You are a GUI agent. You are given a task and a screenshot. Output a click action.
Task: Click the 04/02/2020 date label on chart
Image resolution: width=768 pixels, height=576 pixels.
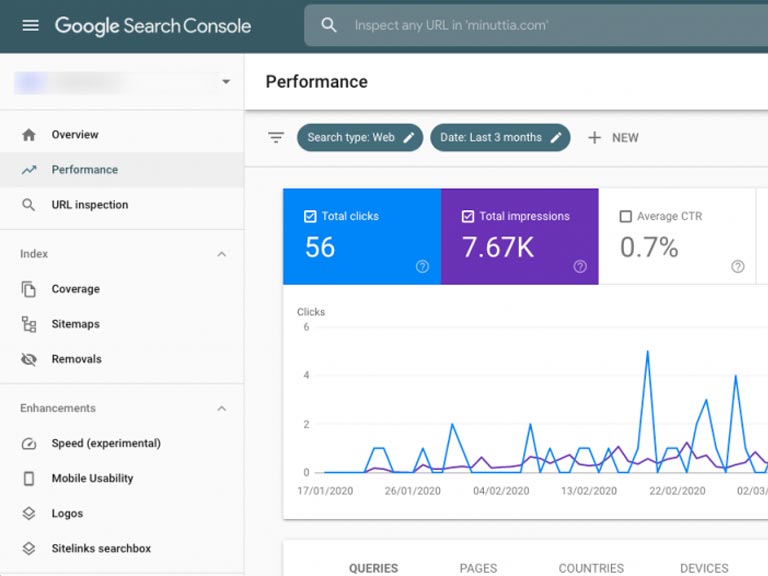501,491
